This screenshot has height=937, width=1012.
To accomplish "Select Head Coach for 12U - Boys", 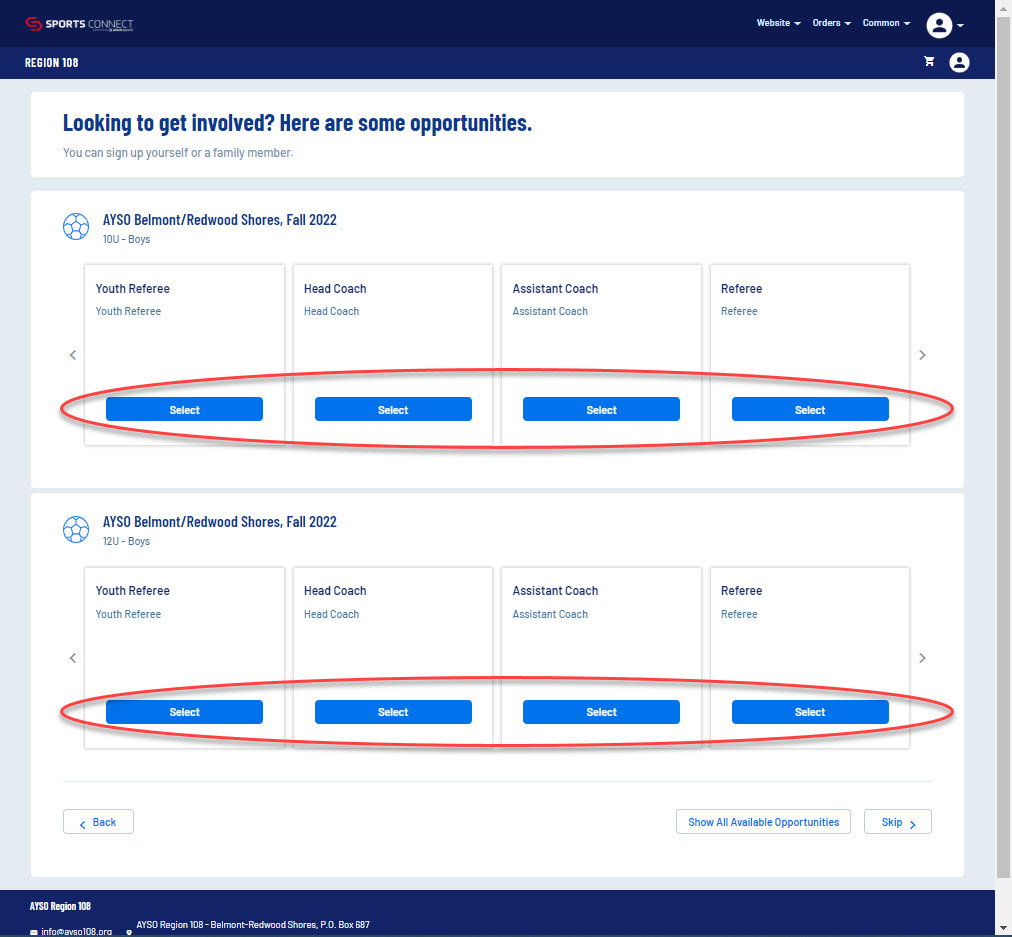I will coord(393,712).
